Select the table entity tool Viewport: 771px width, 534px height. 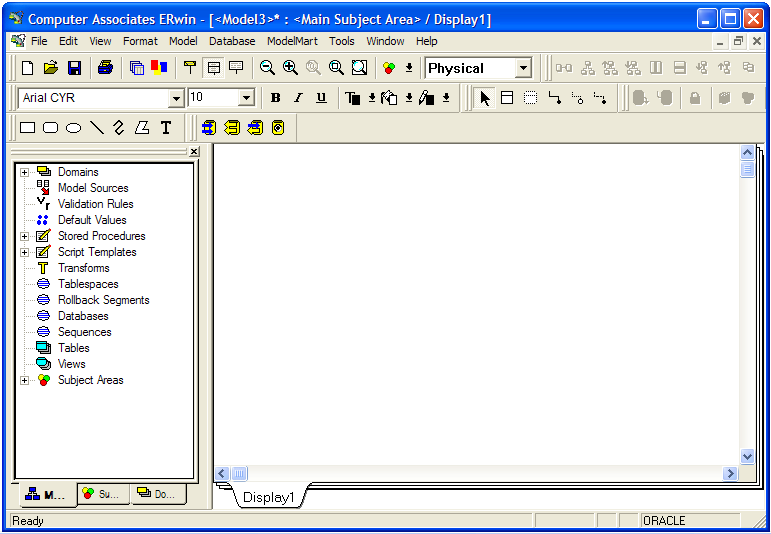(x=507, y=98)
